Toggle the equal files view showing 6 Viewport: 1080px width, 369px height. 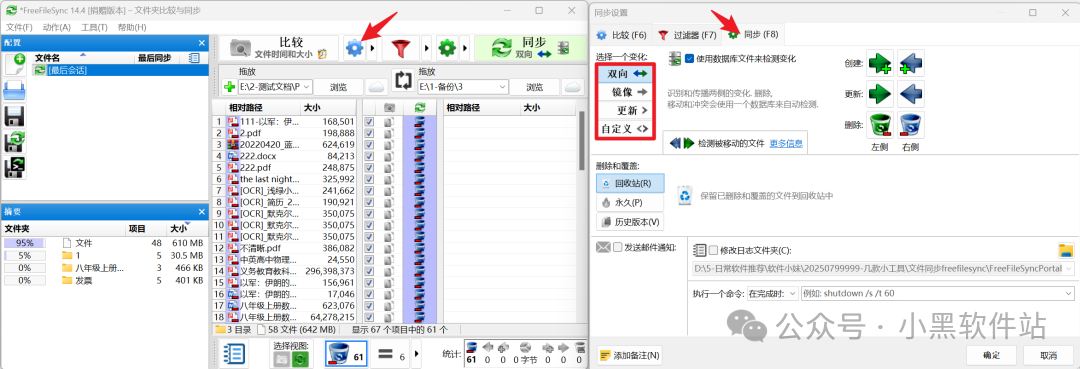click(391, 355)
